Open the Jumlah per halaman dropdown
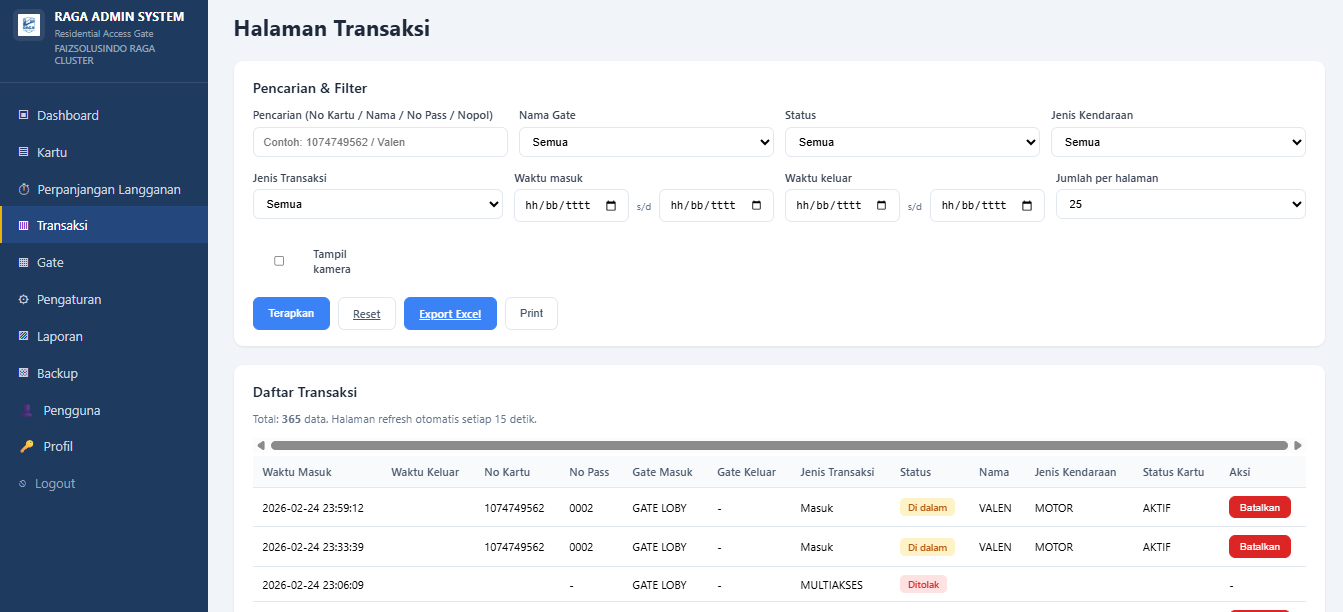This screenshot has width=1343, height=612. [1180, 204]
